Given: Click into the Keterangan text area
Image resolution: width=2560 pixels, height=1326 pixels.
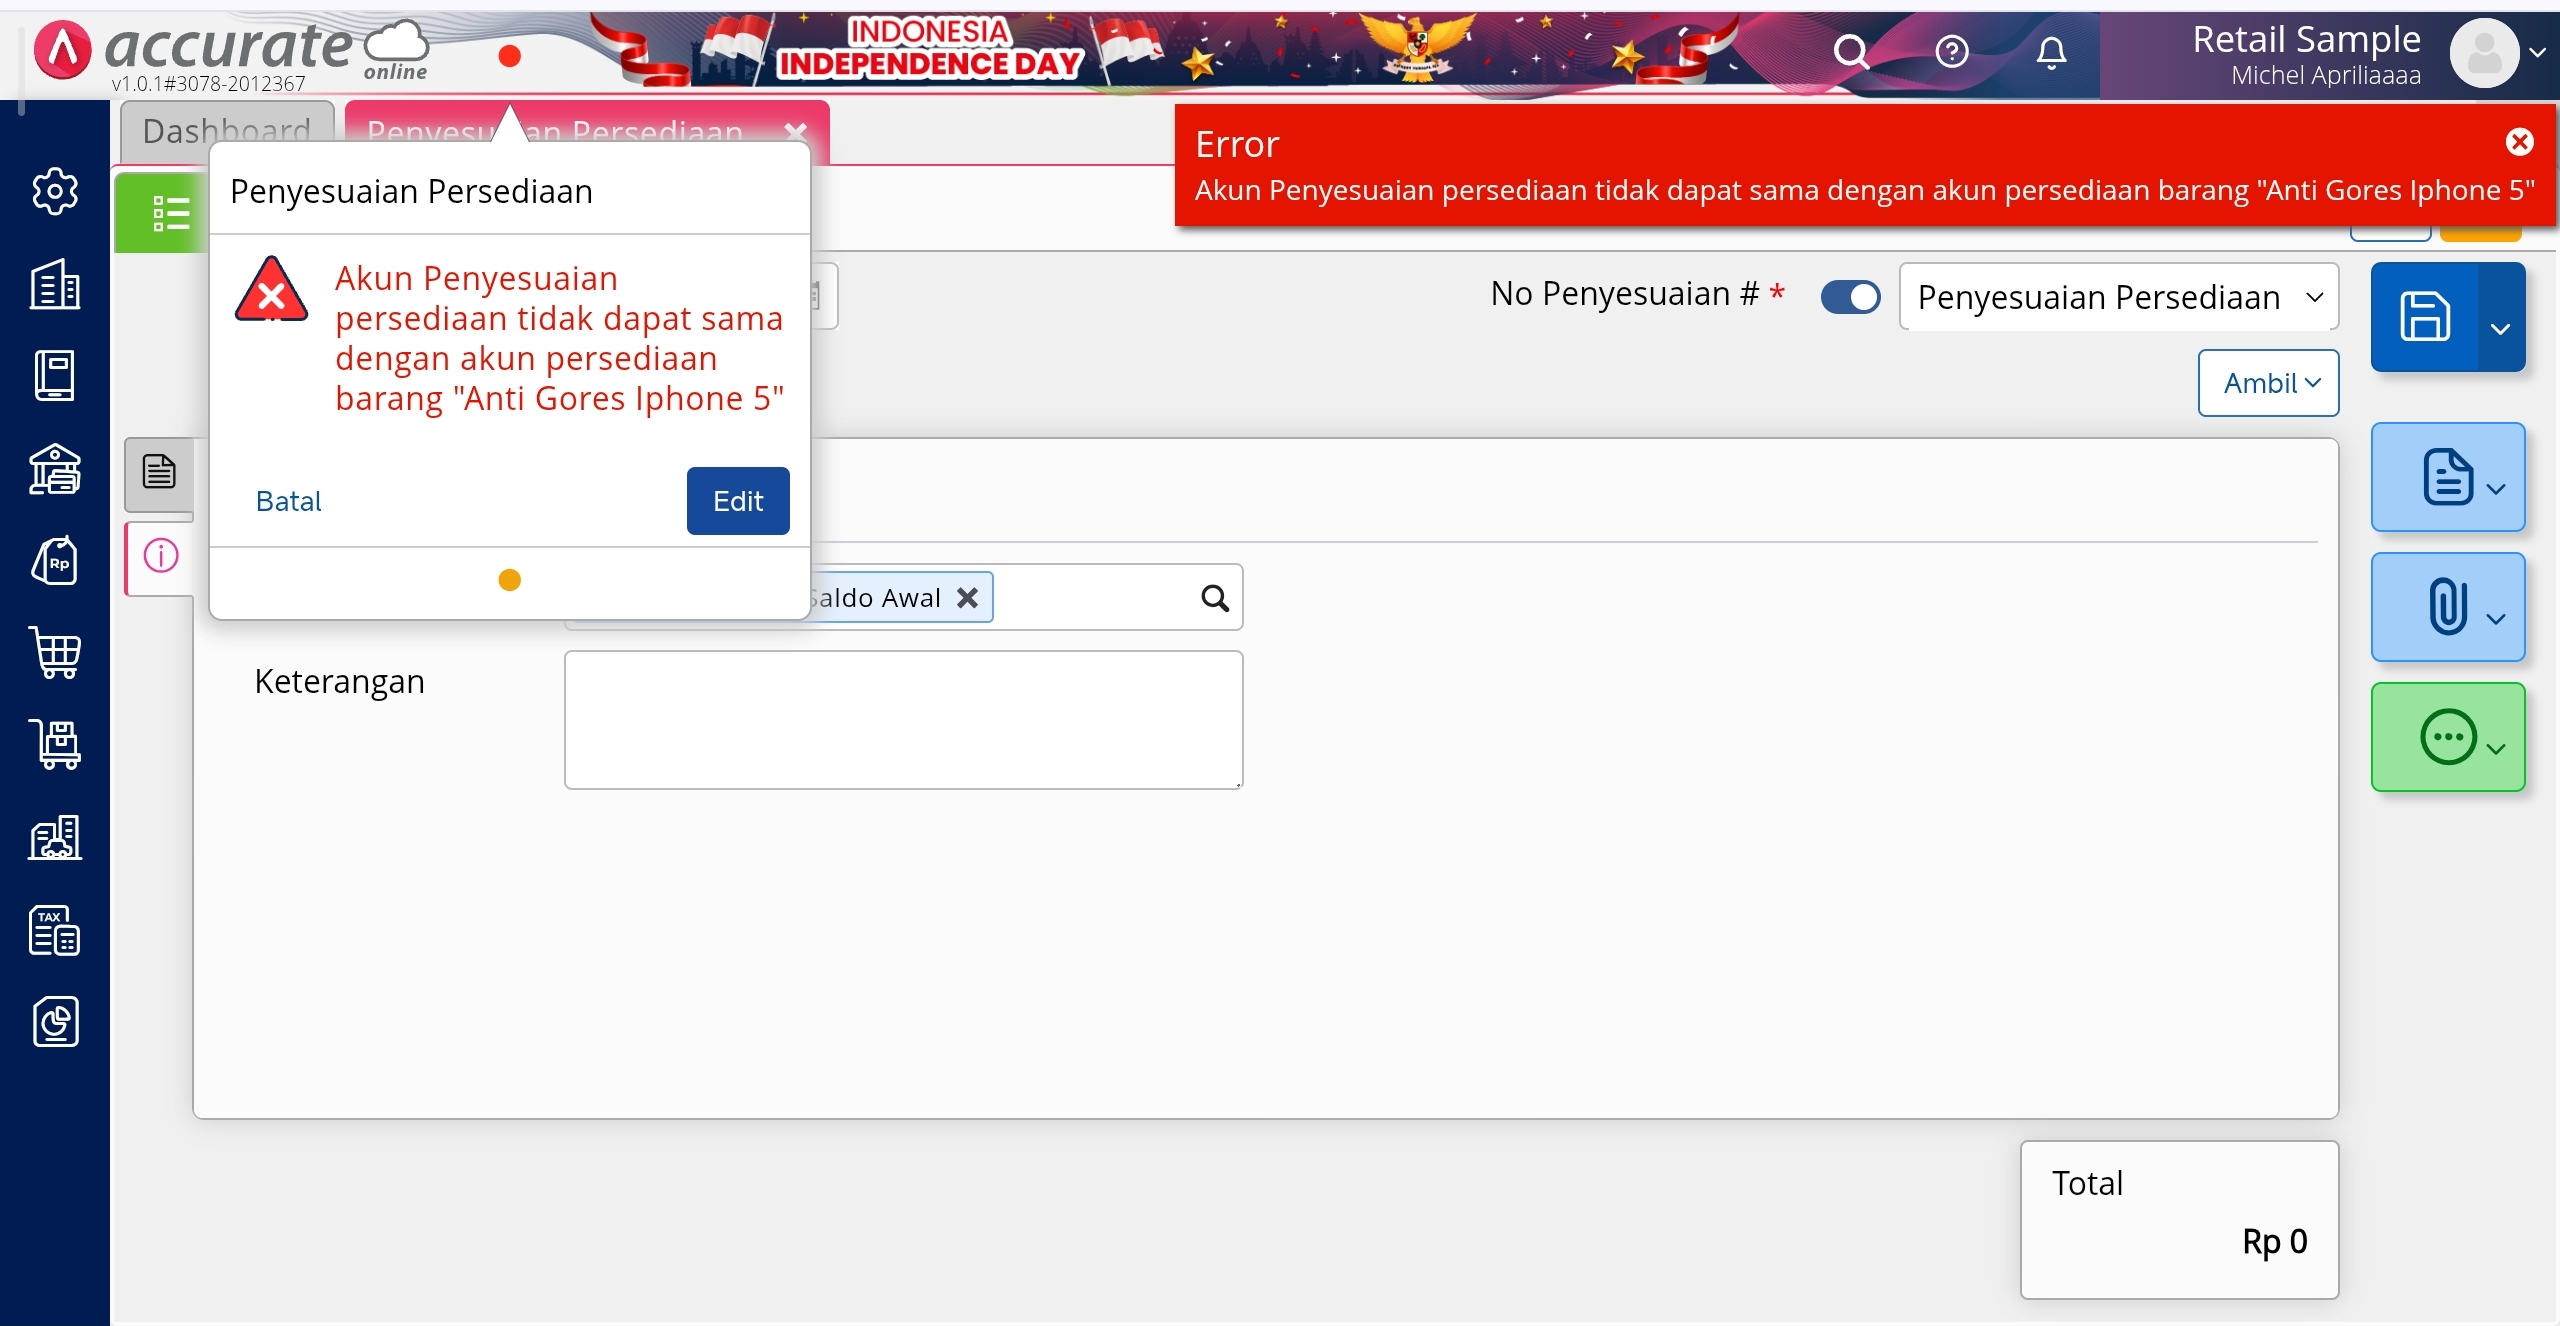Looking at the screenshot, I should click(903, 720).
